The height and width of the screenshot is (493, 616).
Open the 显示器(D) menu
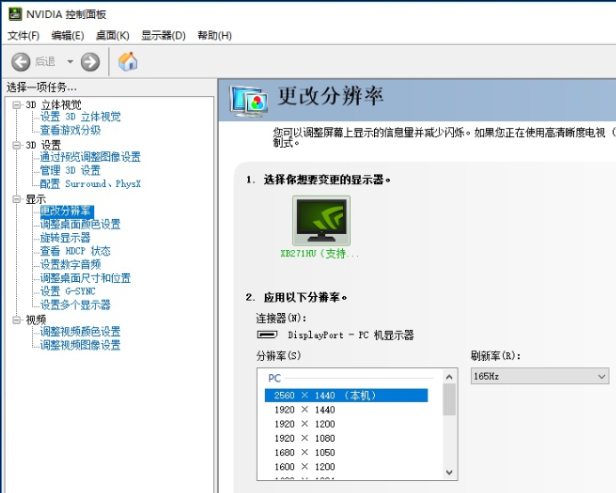click(163, 36)
